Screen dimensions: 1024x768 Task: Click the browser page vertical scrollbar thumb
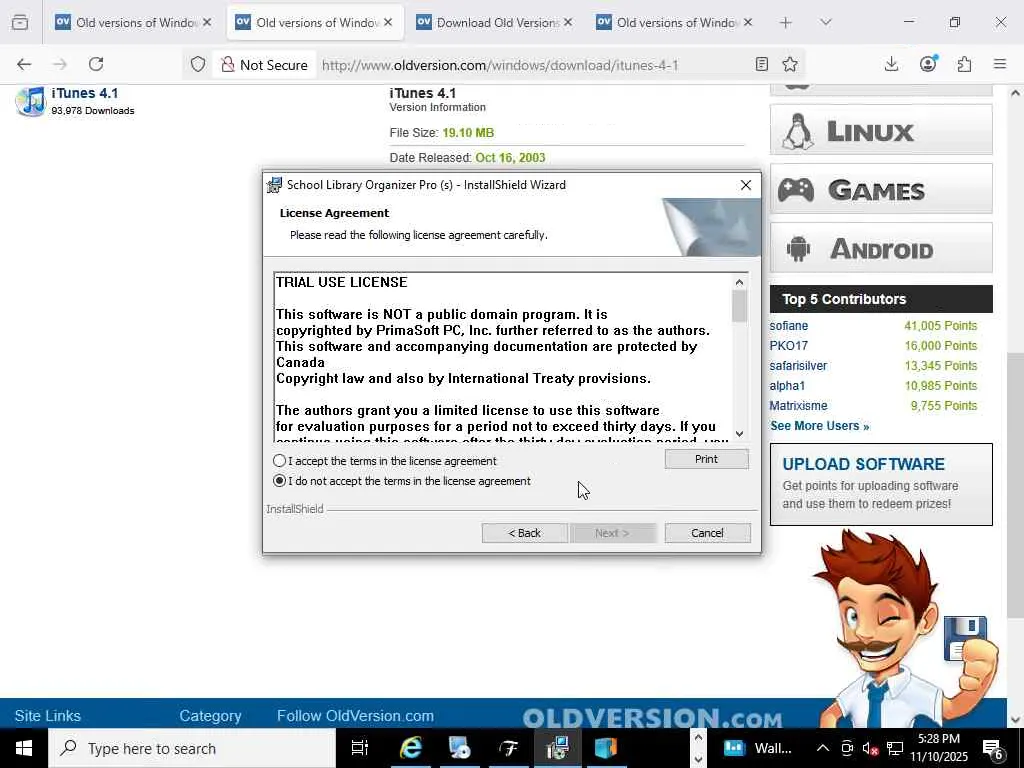[1016, 485]
